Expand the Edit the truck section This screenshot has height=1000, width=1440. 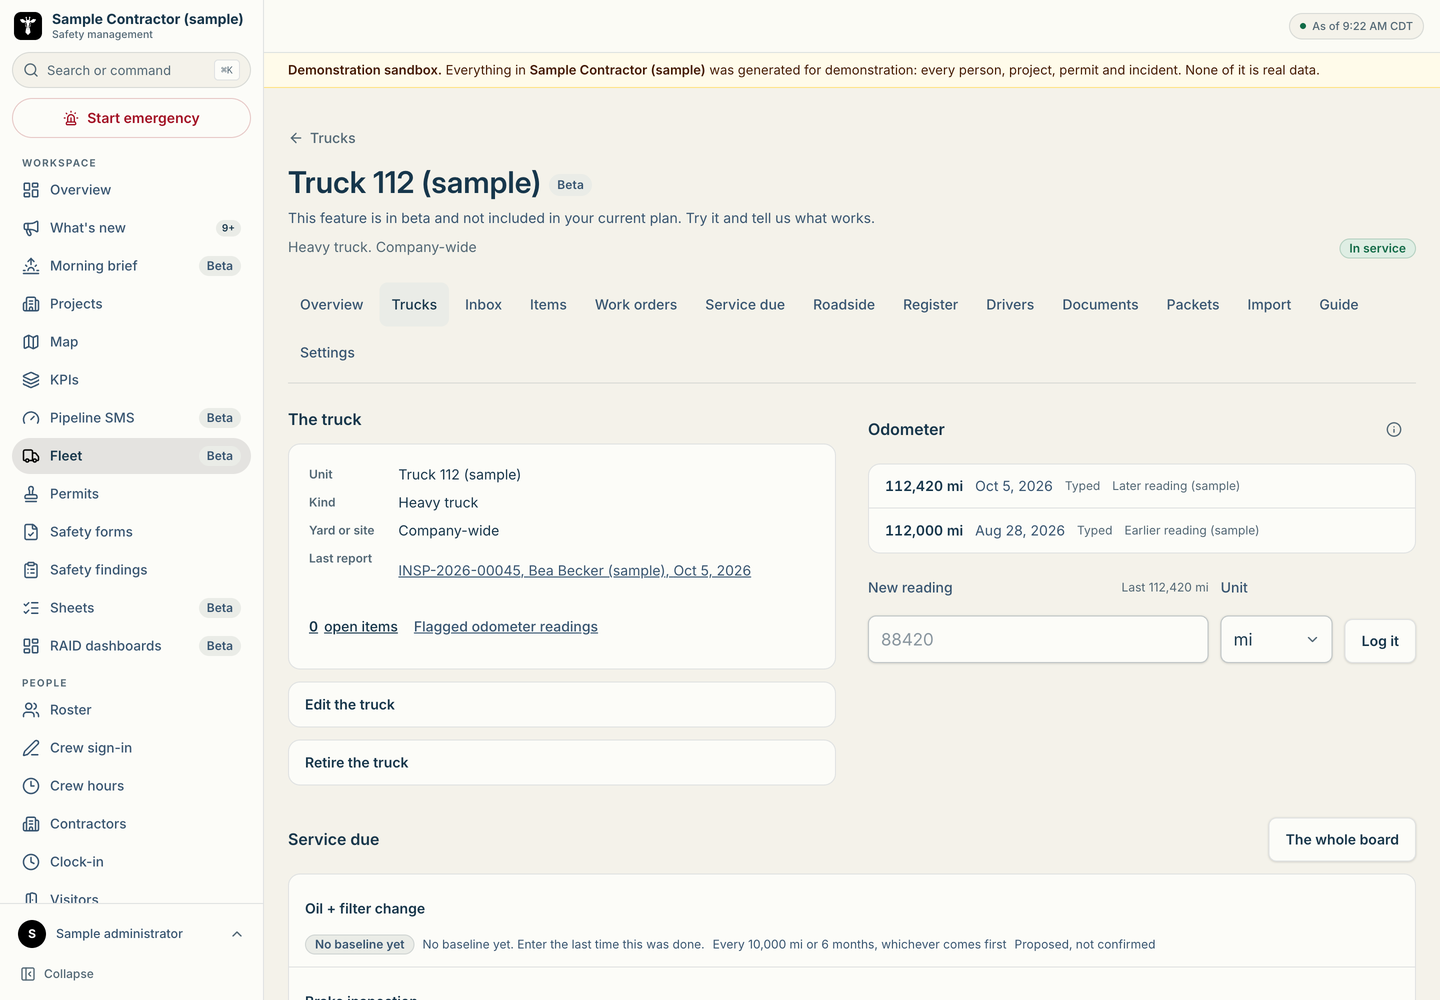pos(562,705)
